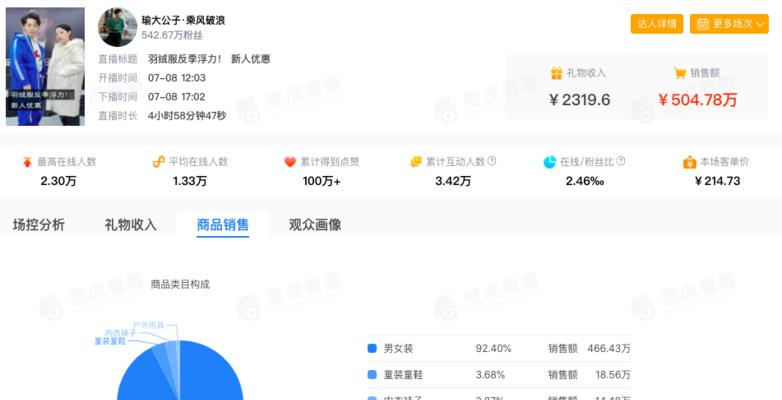The image size is (782, 400).
Task: Click the sales amount ¥504.78万
Action: [x=698, y=100]
